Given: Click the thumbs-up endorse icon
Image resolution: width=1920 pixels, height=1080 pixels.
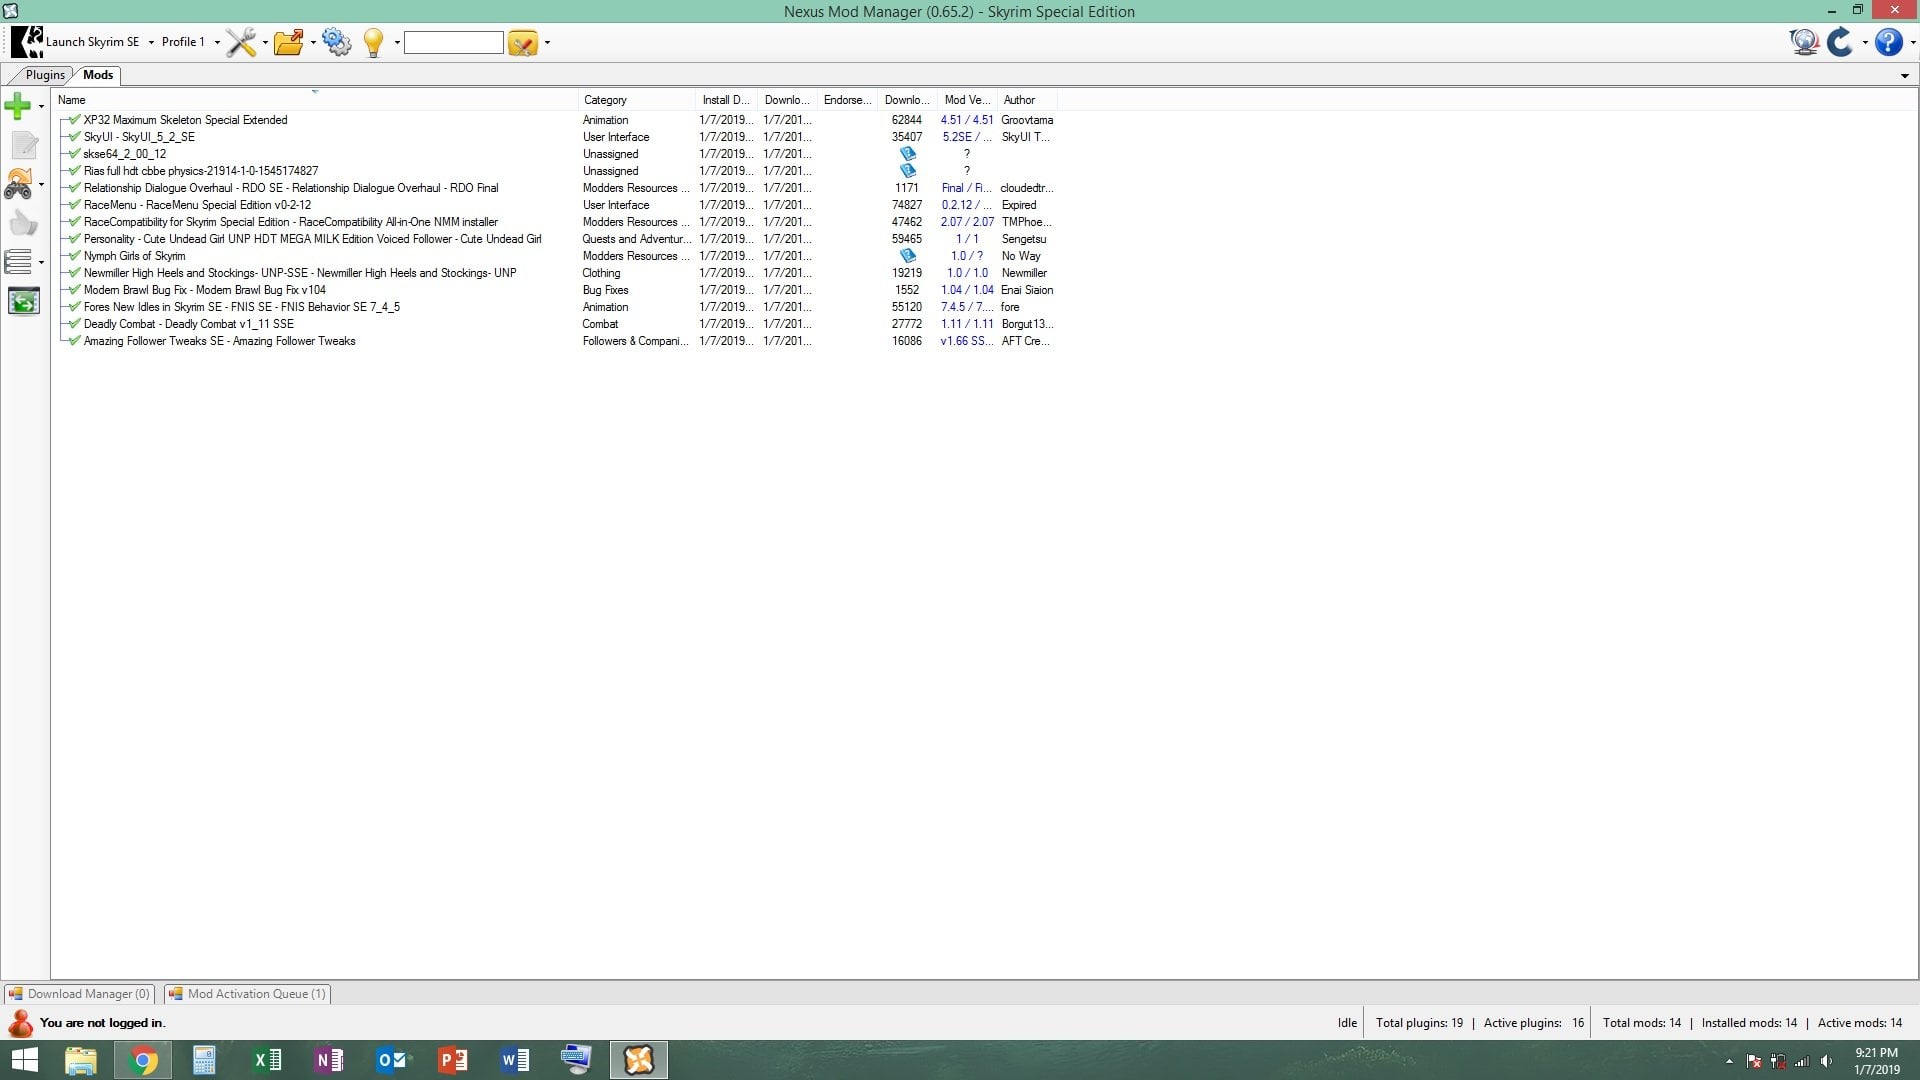Looking at the screenshot, I should coord(24,223).
